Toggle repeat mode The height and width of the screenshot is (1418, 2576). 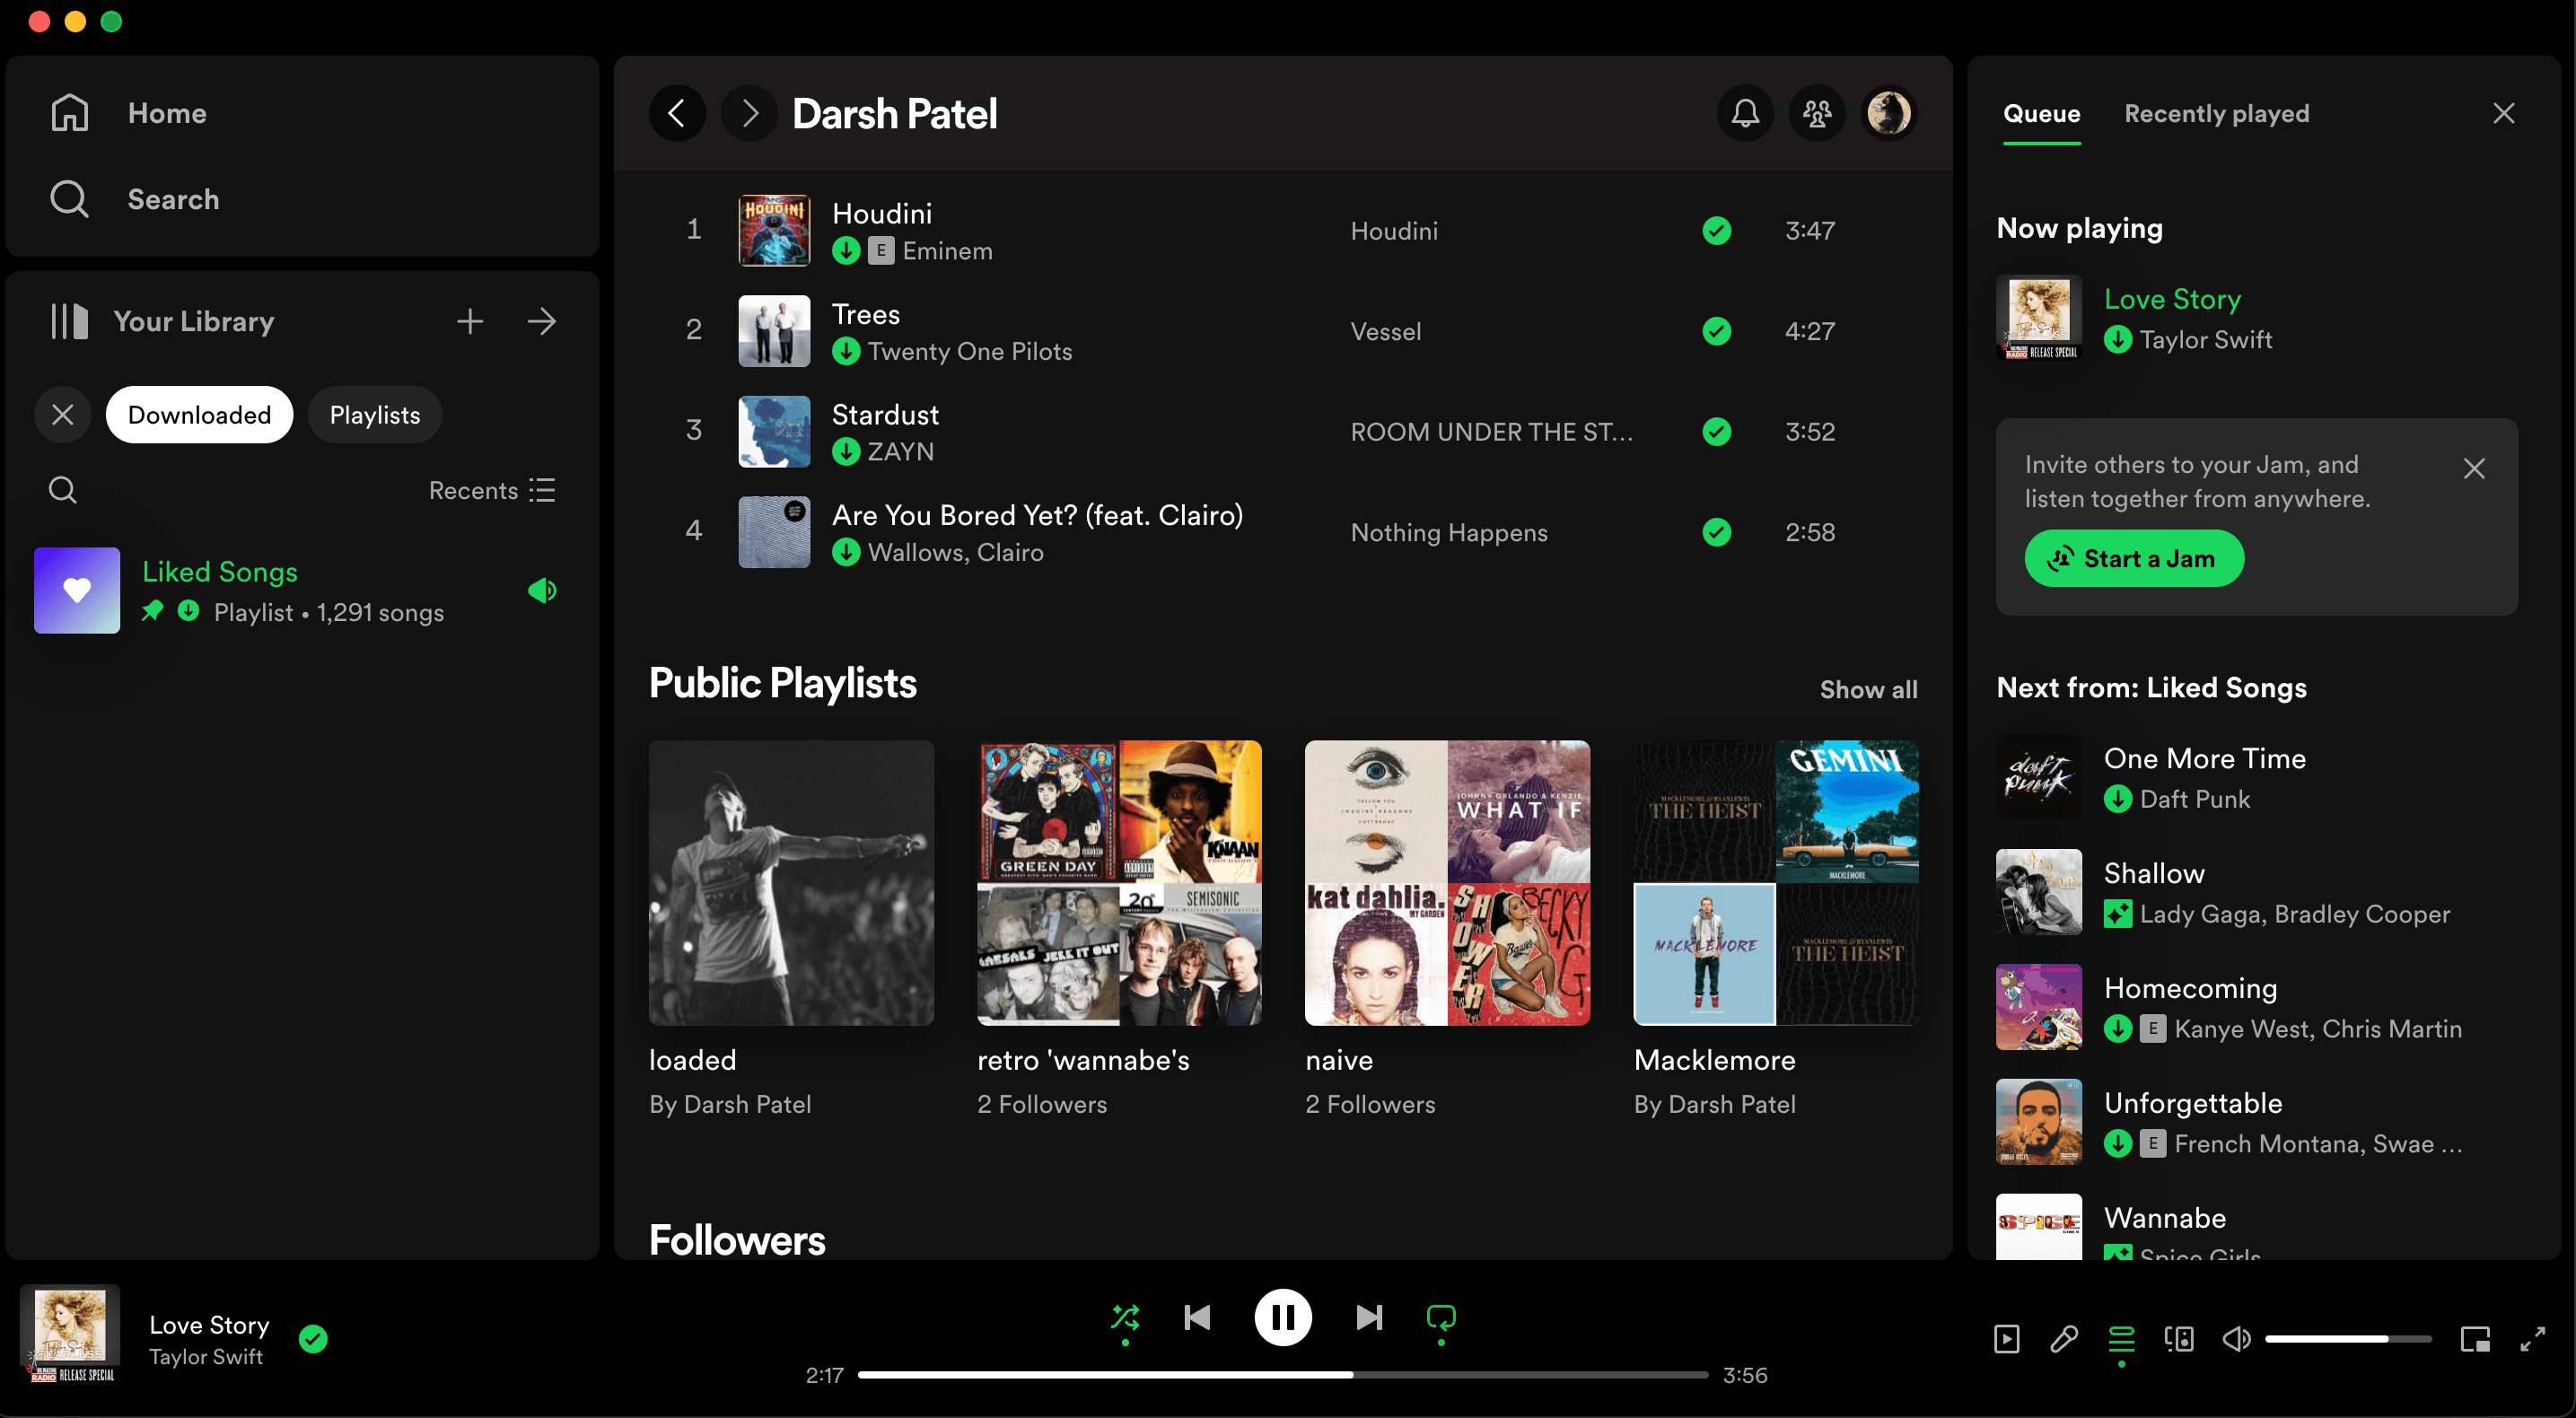coord(1441,1318)
